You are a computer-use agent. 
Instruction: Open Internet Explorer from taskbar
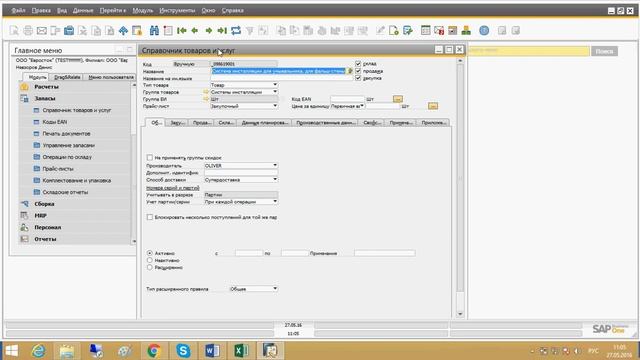pyautogui.click(x=39, y=351)
